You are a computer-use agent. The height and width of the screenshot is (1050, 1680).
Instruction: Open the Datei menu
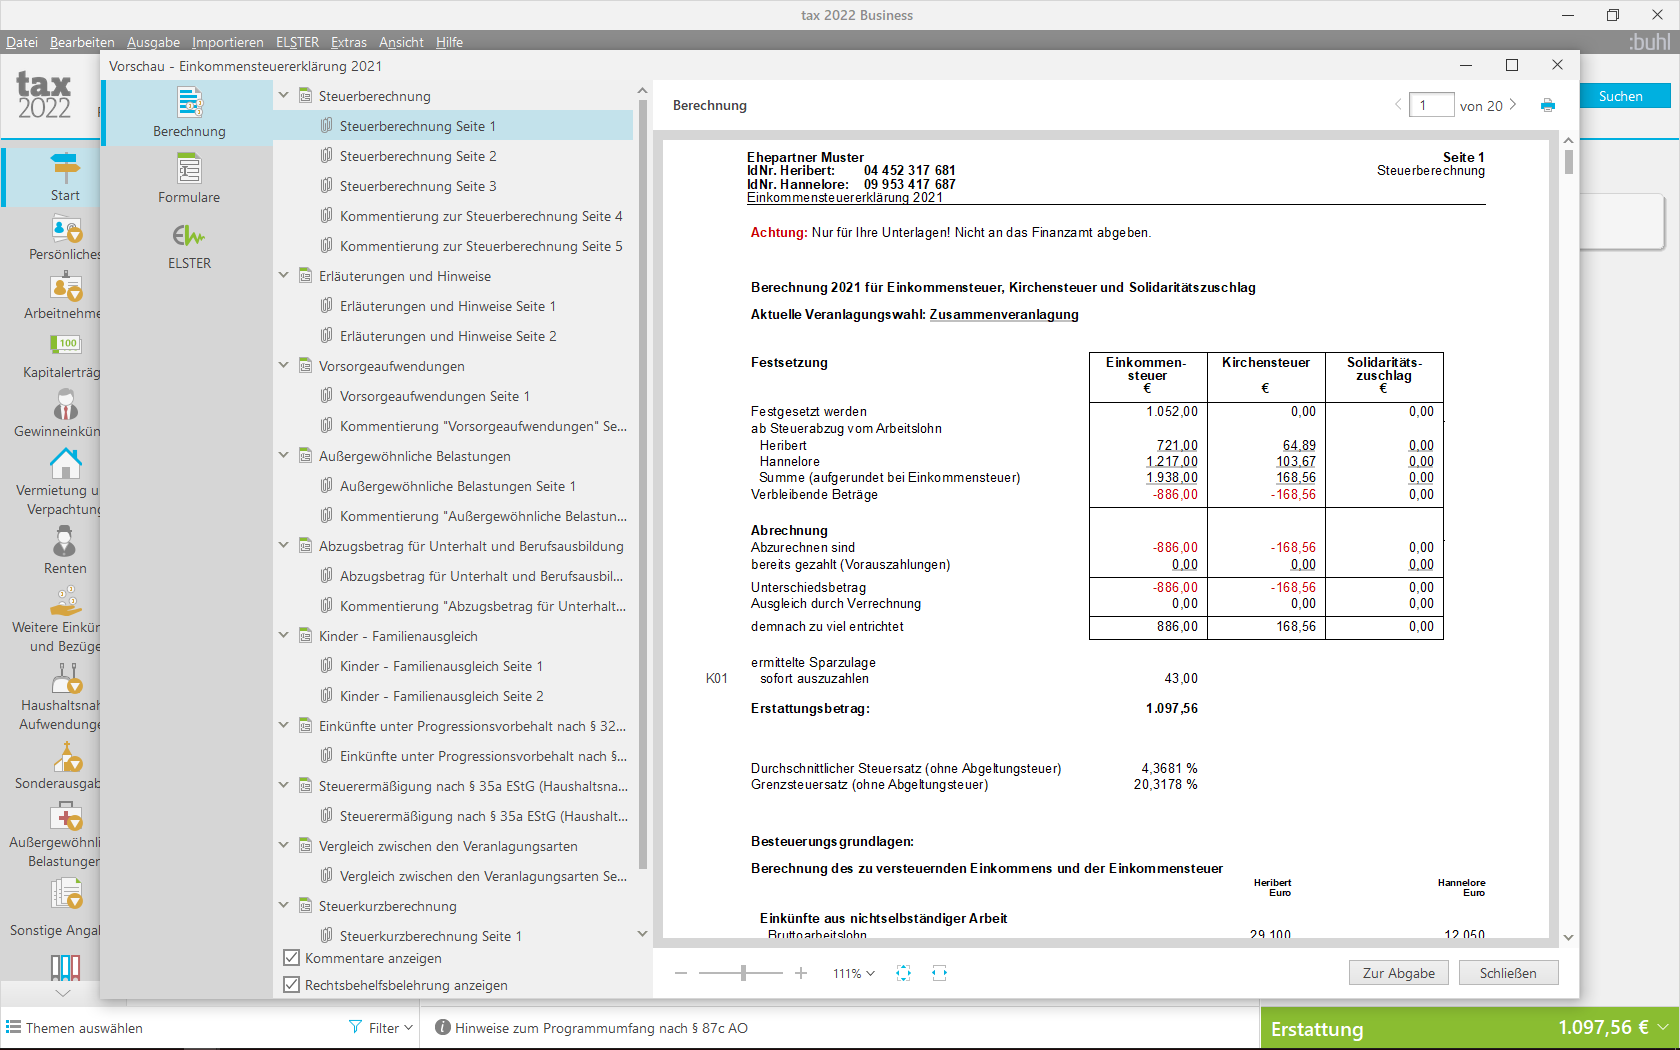pos(22,42)
